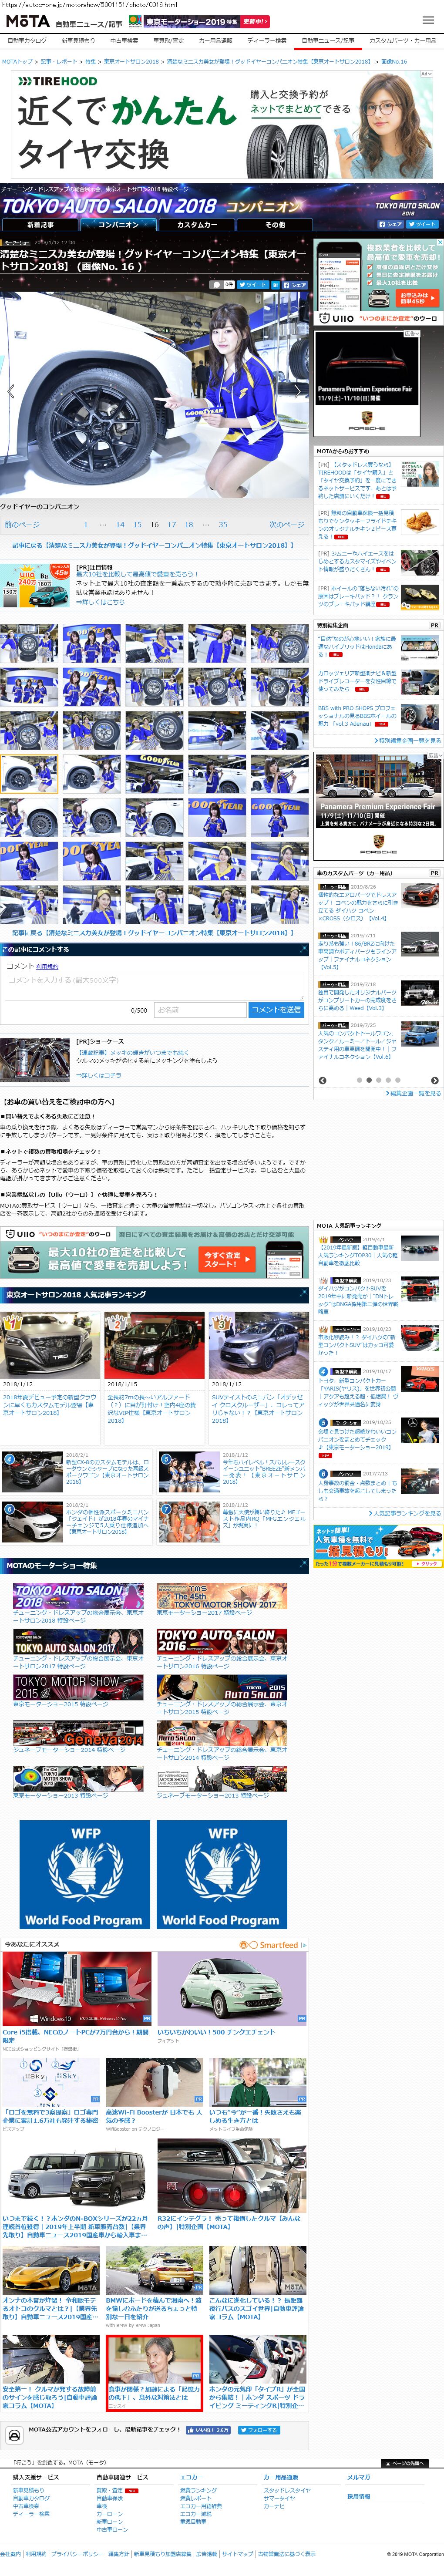This screenshot has height=2576, width=444.
Task: Click the コメントを送信 button
Action: (x=275, y=1010)
